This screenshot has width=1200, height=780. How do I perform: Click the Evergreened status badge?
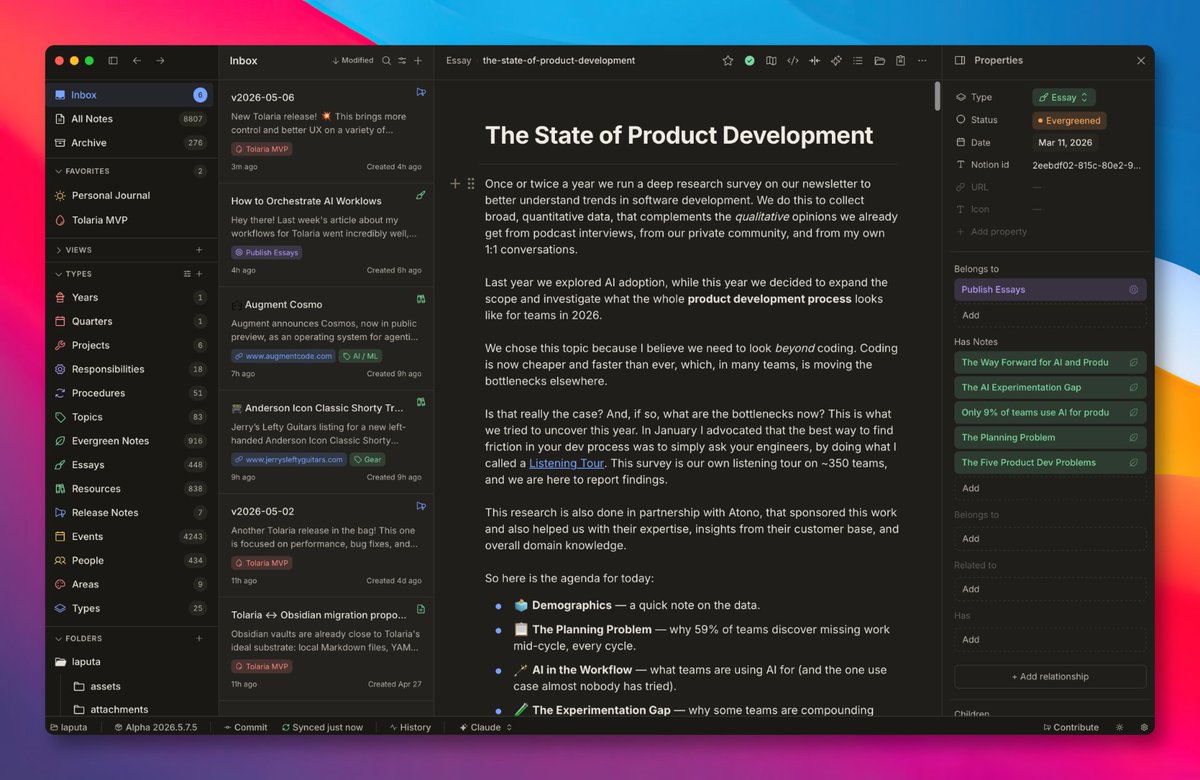coord(1068,120)
